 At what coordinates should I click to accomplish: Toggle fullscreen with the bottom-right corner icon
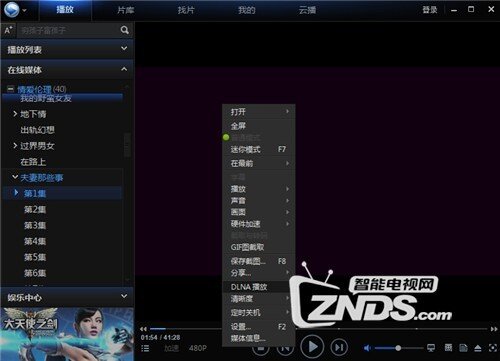(x=493, y=348)
